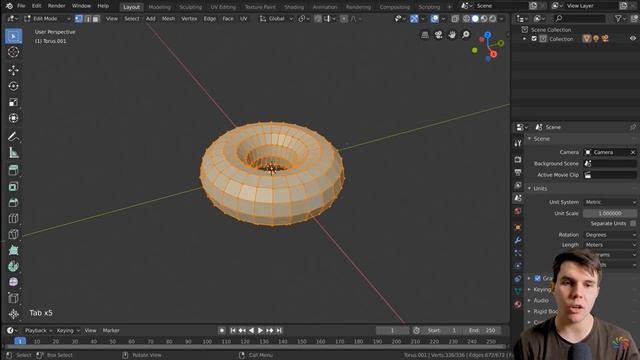Open the Edit Mode dropdown
This screenshot has height=360, width=640.
47,19
